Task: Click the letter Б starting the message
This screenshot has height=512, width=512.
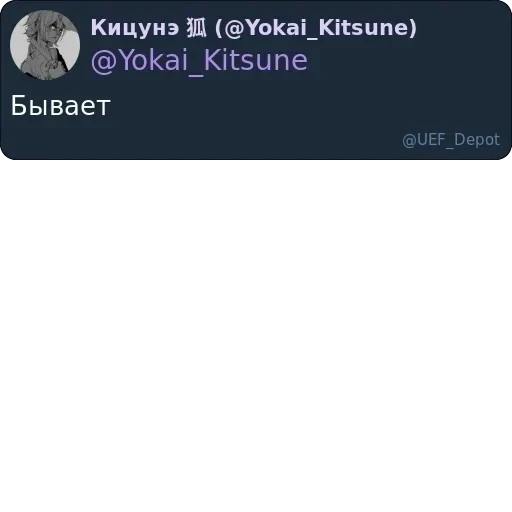Action: pyautogui.click(x=19, y=105)
